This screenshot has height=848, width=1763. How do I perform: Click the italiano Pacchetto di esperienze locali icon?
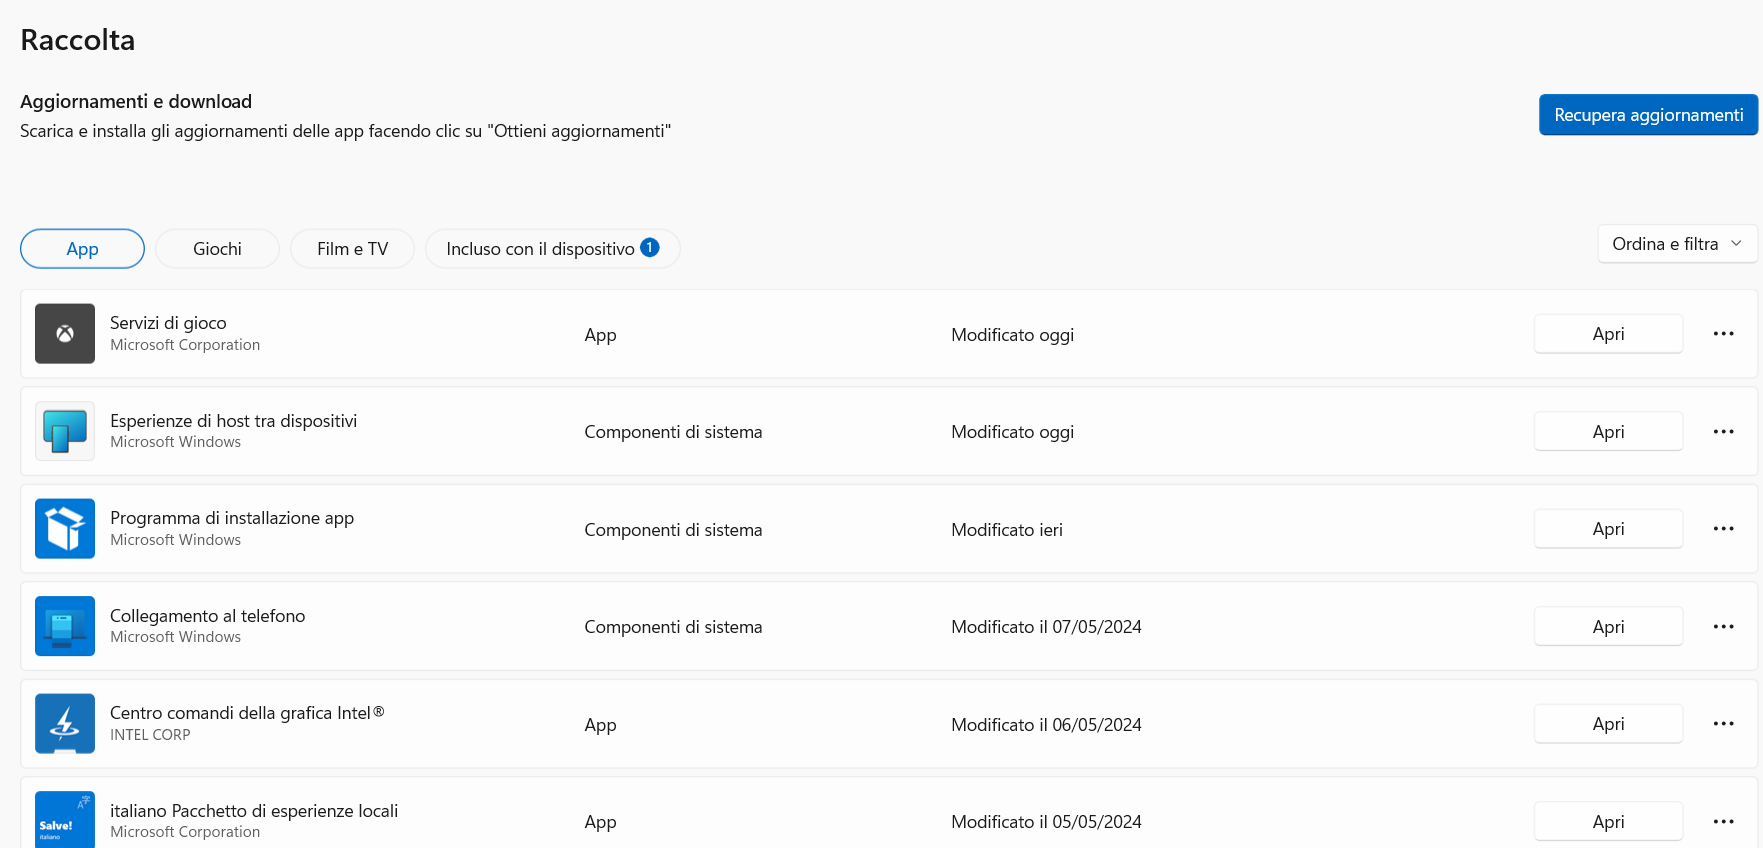point(65,820)
